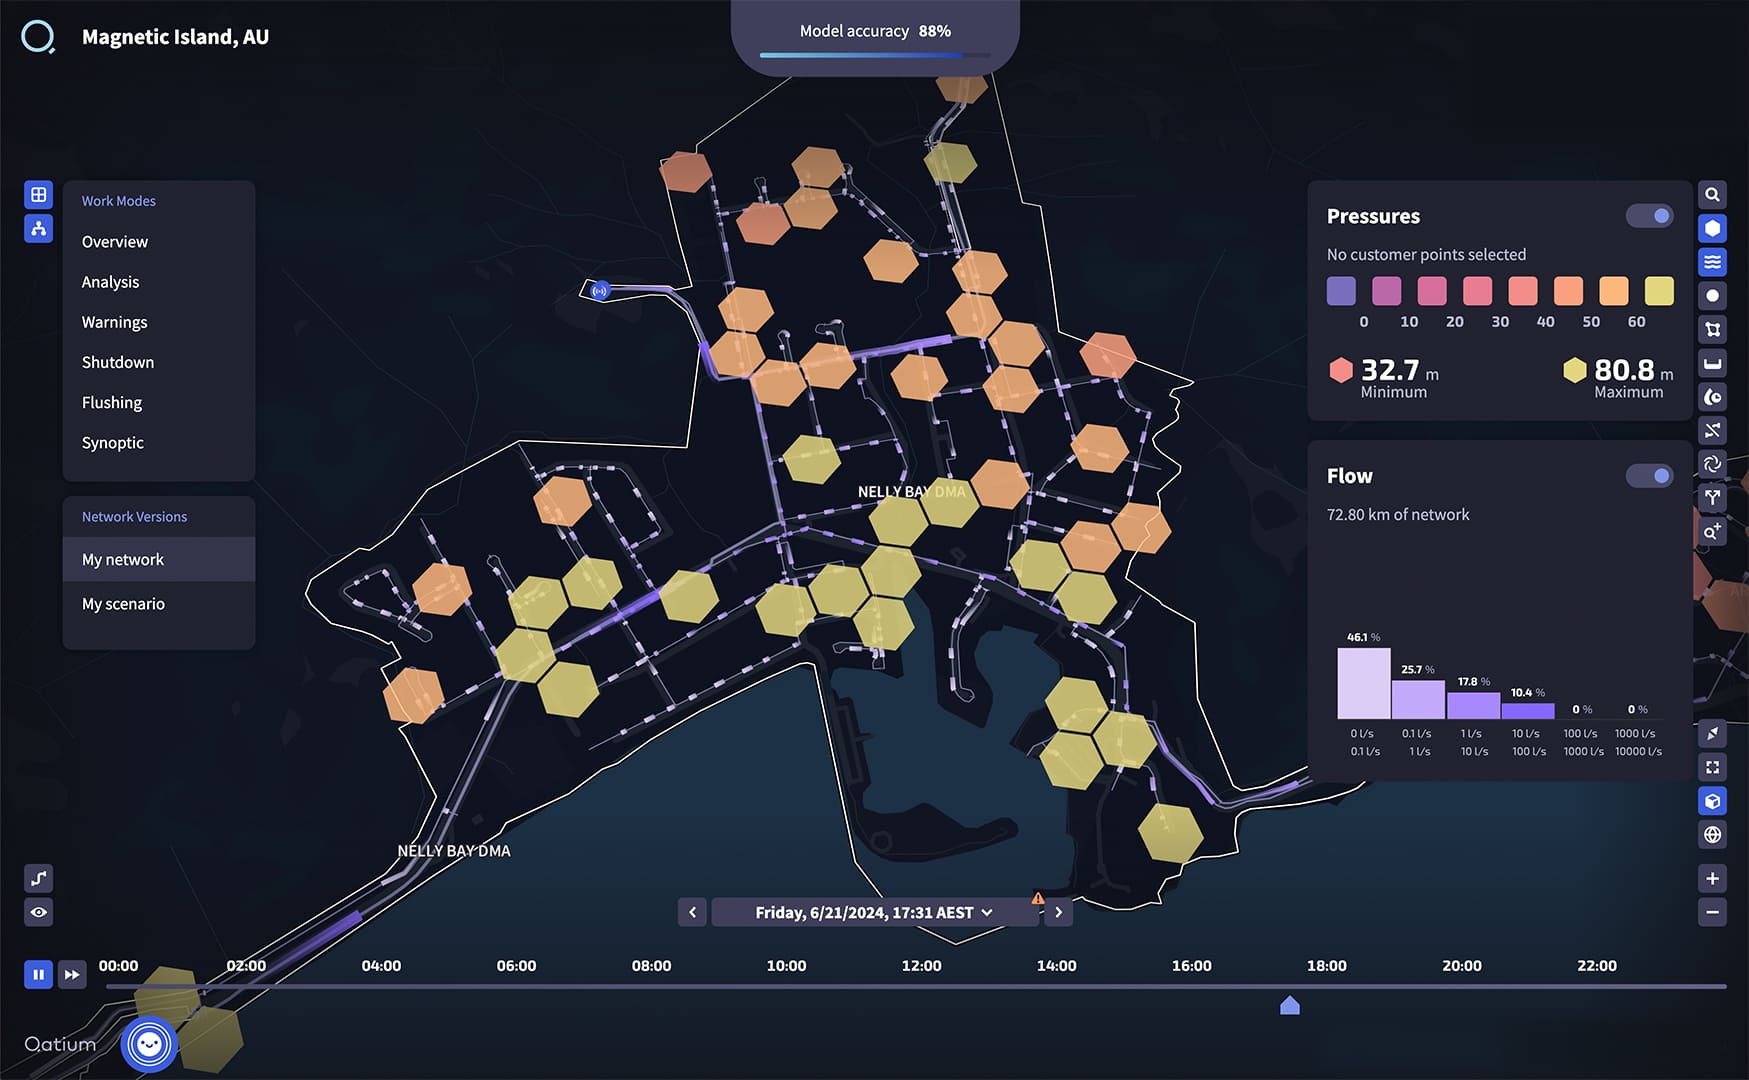1749x1080 pixels.
Task: Go to previous time step with left chevron
Action: [x=692, y=912]
